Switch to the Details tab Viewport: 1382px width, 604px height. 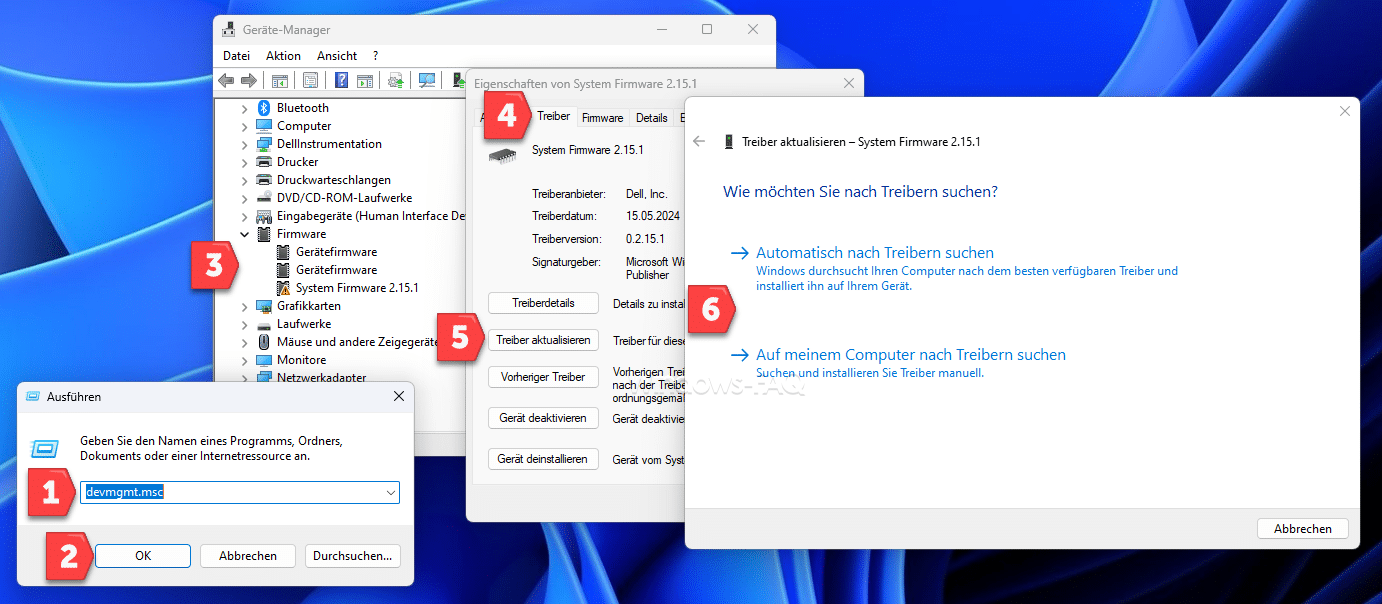[x=651, y=118]
